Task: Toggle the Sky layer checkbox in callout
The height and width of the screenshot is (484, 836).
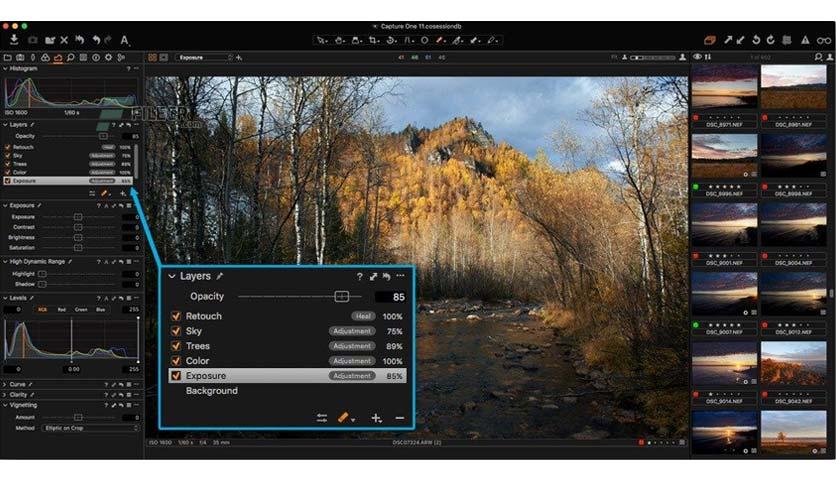Action: 176,331
